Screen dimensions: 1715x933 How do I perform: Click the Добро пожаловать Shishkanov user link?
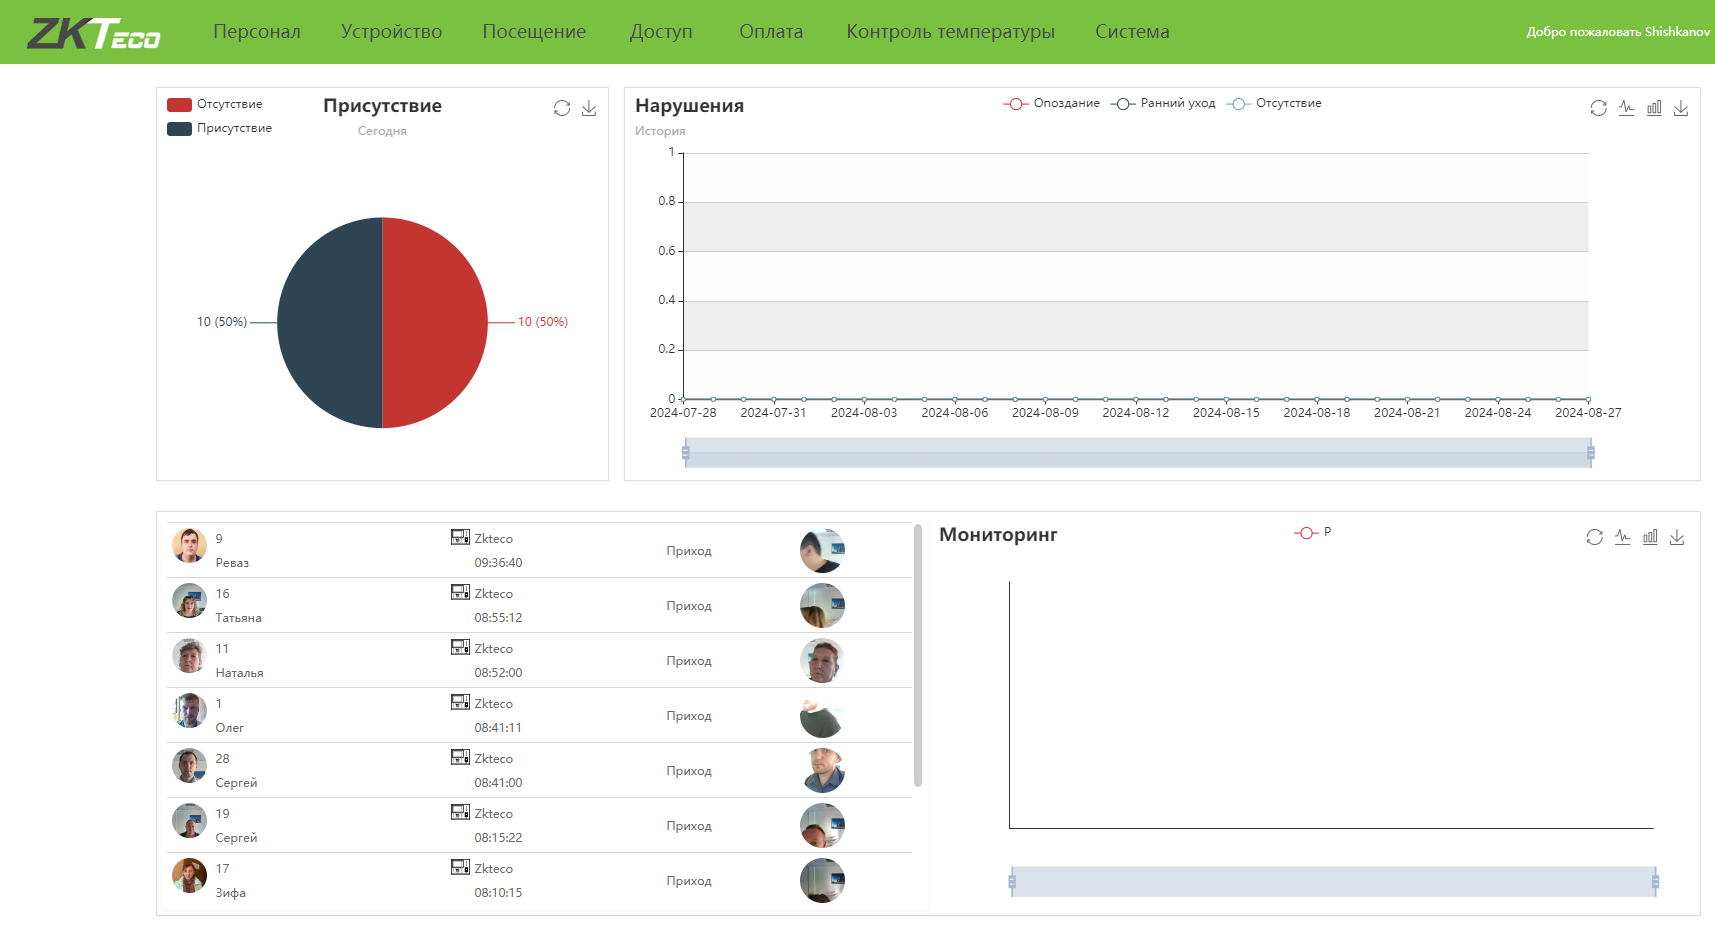[x=1617, y=32]
